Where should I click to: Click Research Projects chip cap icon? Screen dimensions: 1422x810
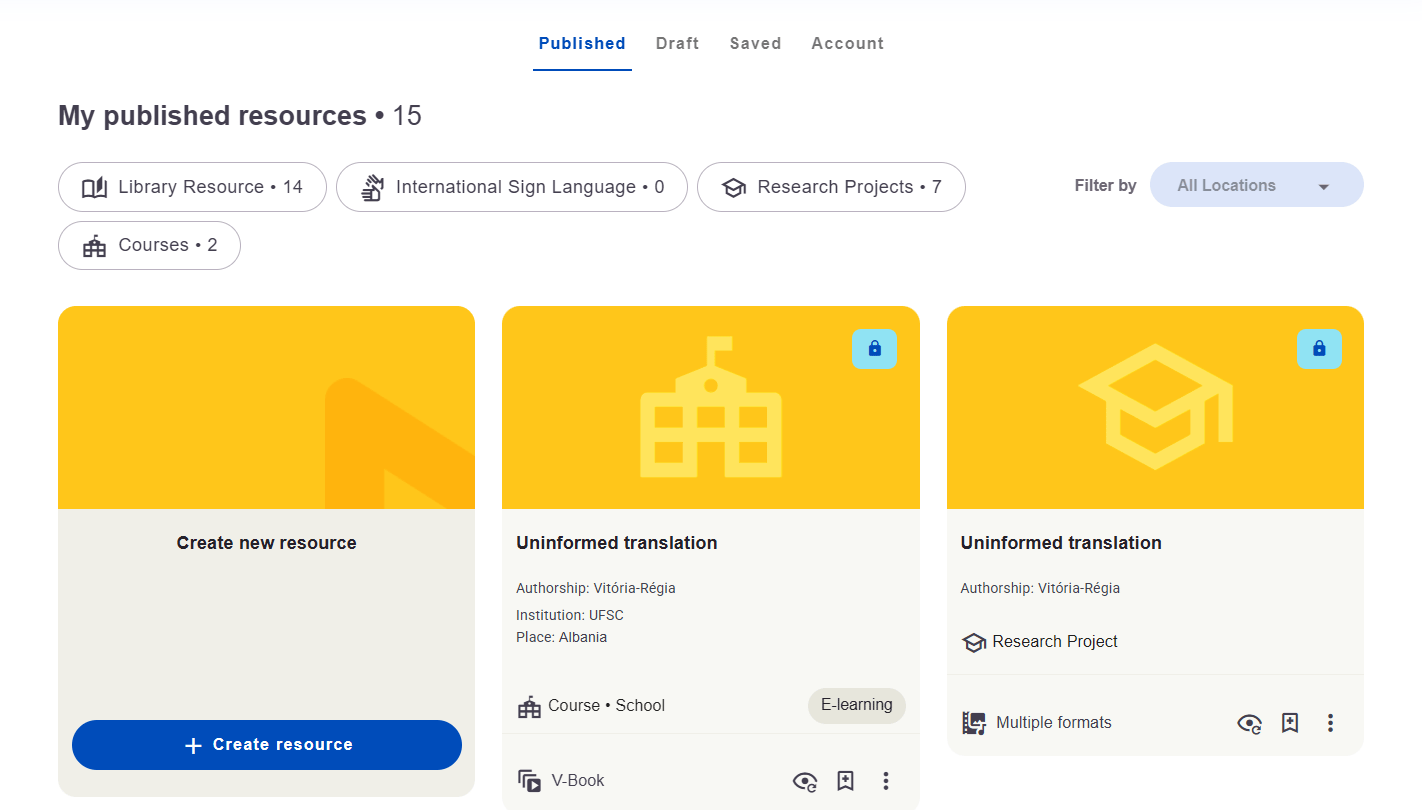(x=734, y=187)
